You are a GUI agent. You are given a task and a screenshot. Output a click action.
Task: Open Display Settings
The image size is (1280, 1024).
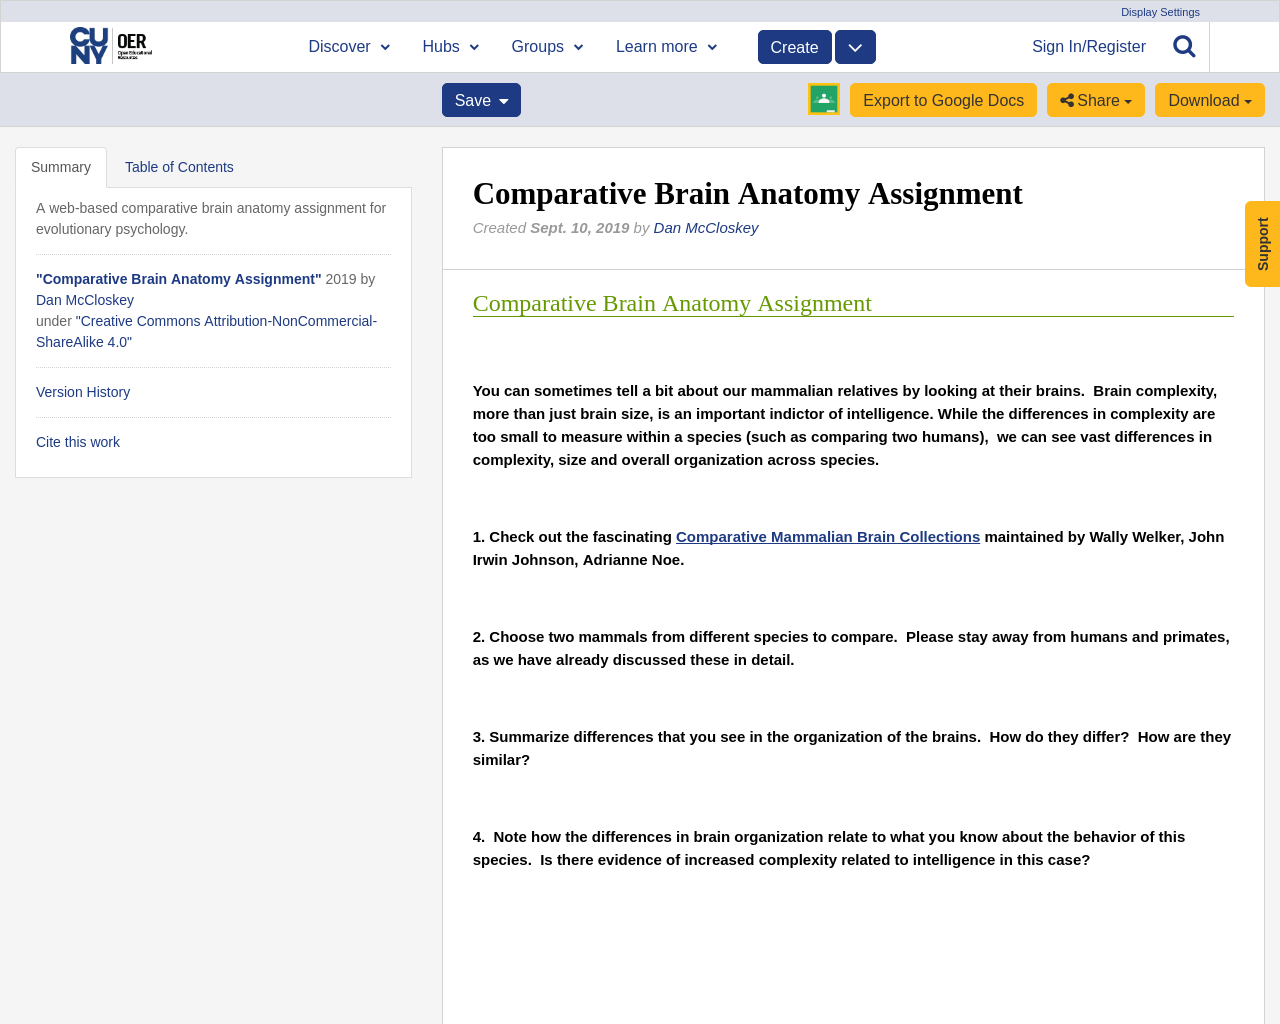[x=1160, y=10]
